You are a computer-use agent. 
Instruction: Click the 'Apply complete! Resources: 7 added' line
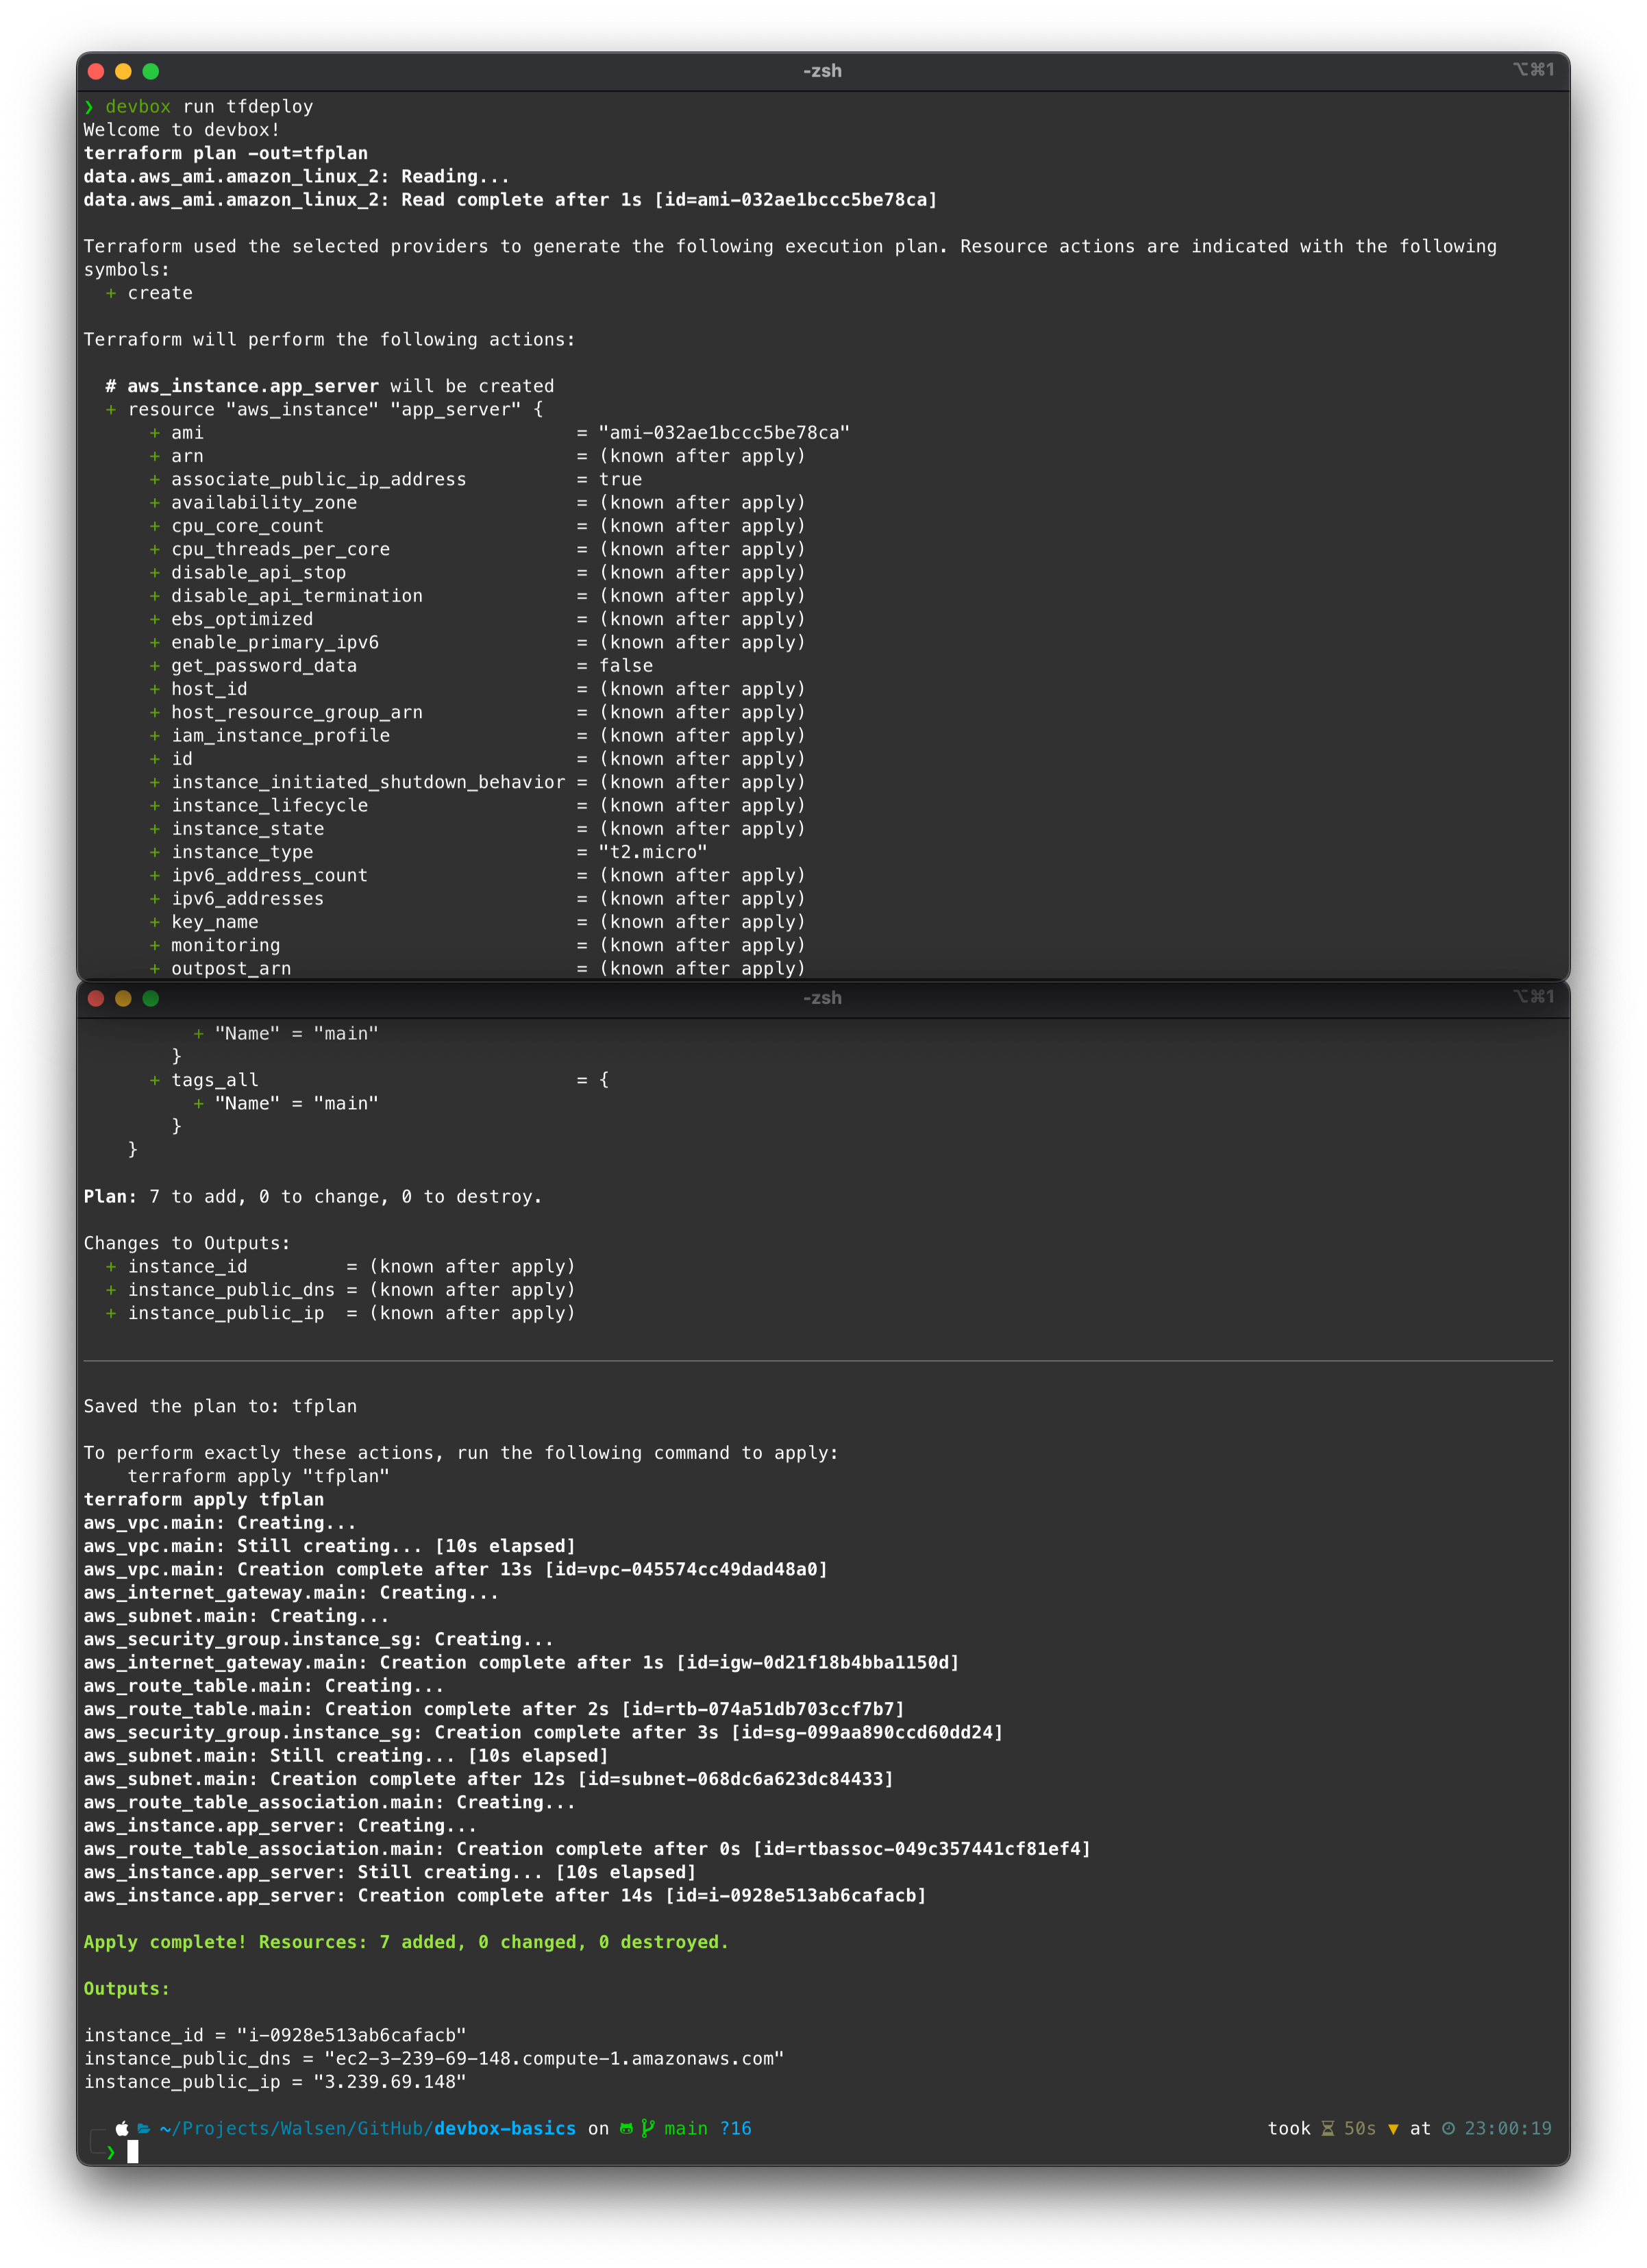tap(406, 1942)
